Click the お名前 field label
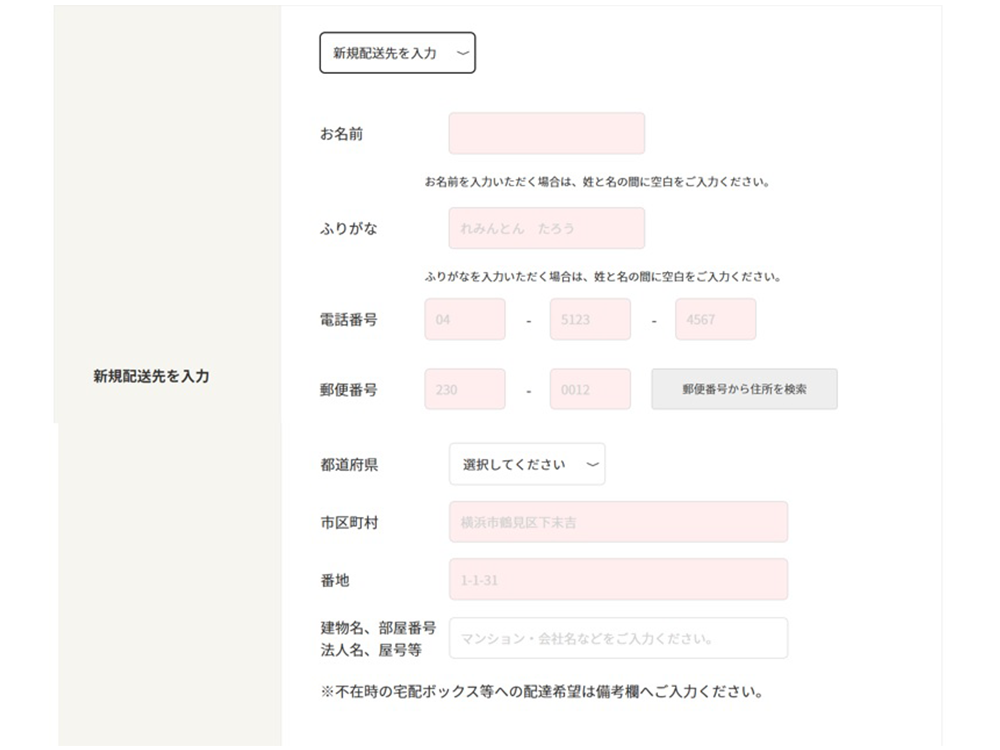Screen dimensions: 1000x750 [x=341, y=134]
